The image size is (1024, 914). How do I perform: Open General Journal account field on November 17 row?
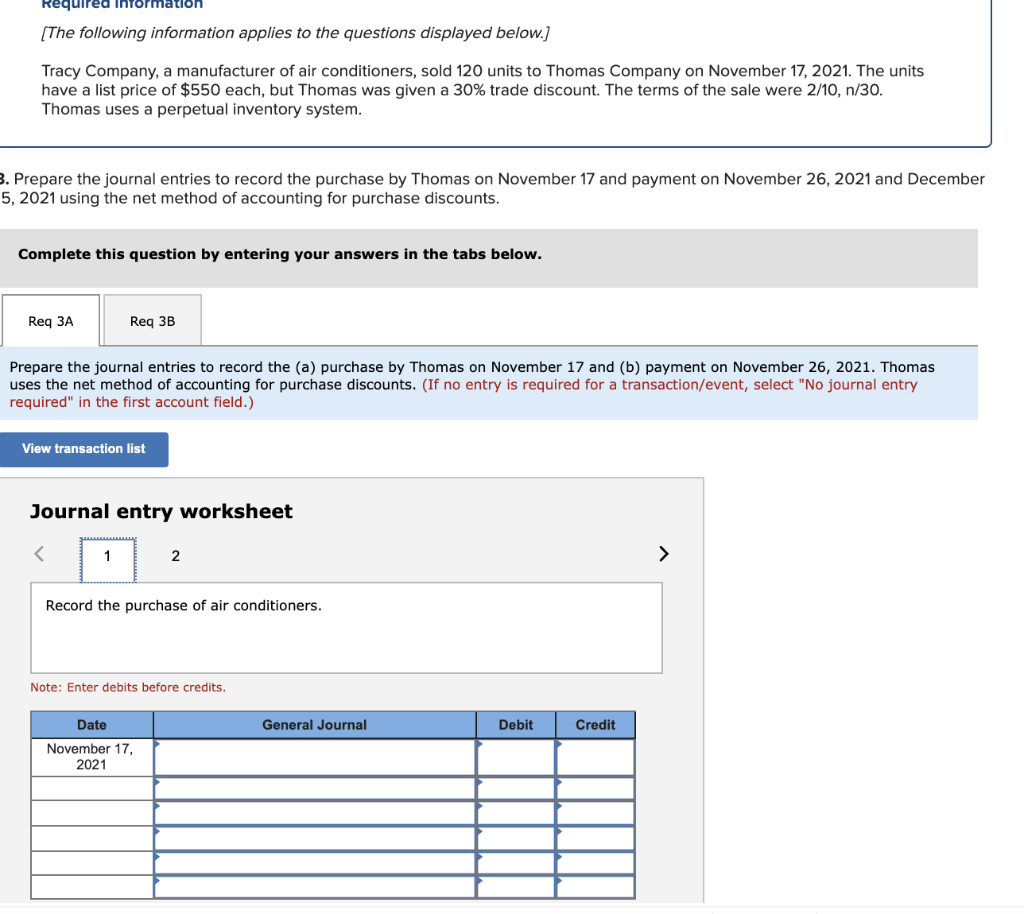[314, 757]
